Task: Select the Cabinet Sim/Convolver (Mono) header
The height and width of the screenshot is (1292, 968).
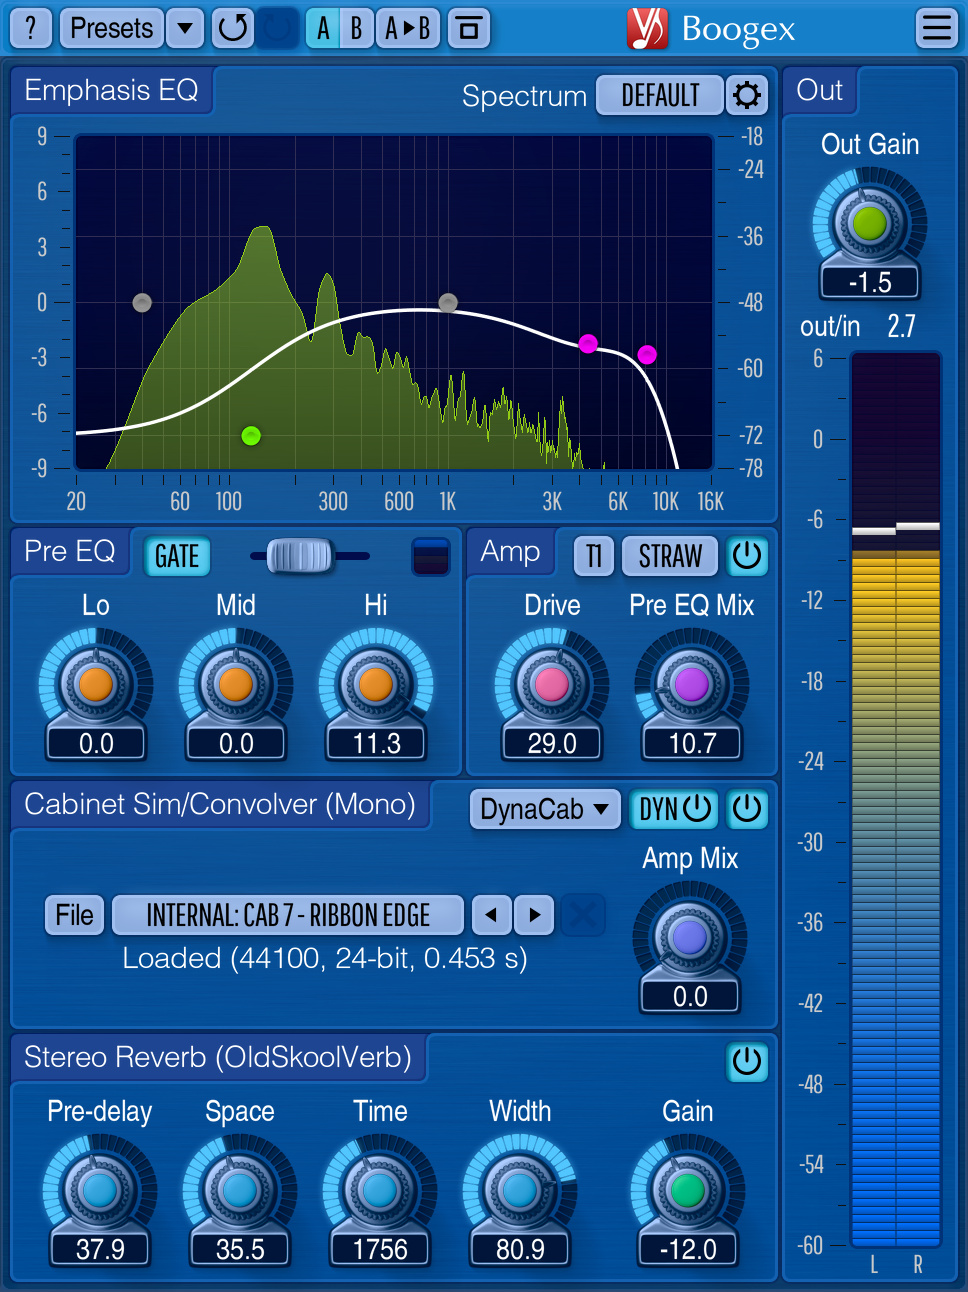Action: tap(220, 804)
